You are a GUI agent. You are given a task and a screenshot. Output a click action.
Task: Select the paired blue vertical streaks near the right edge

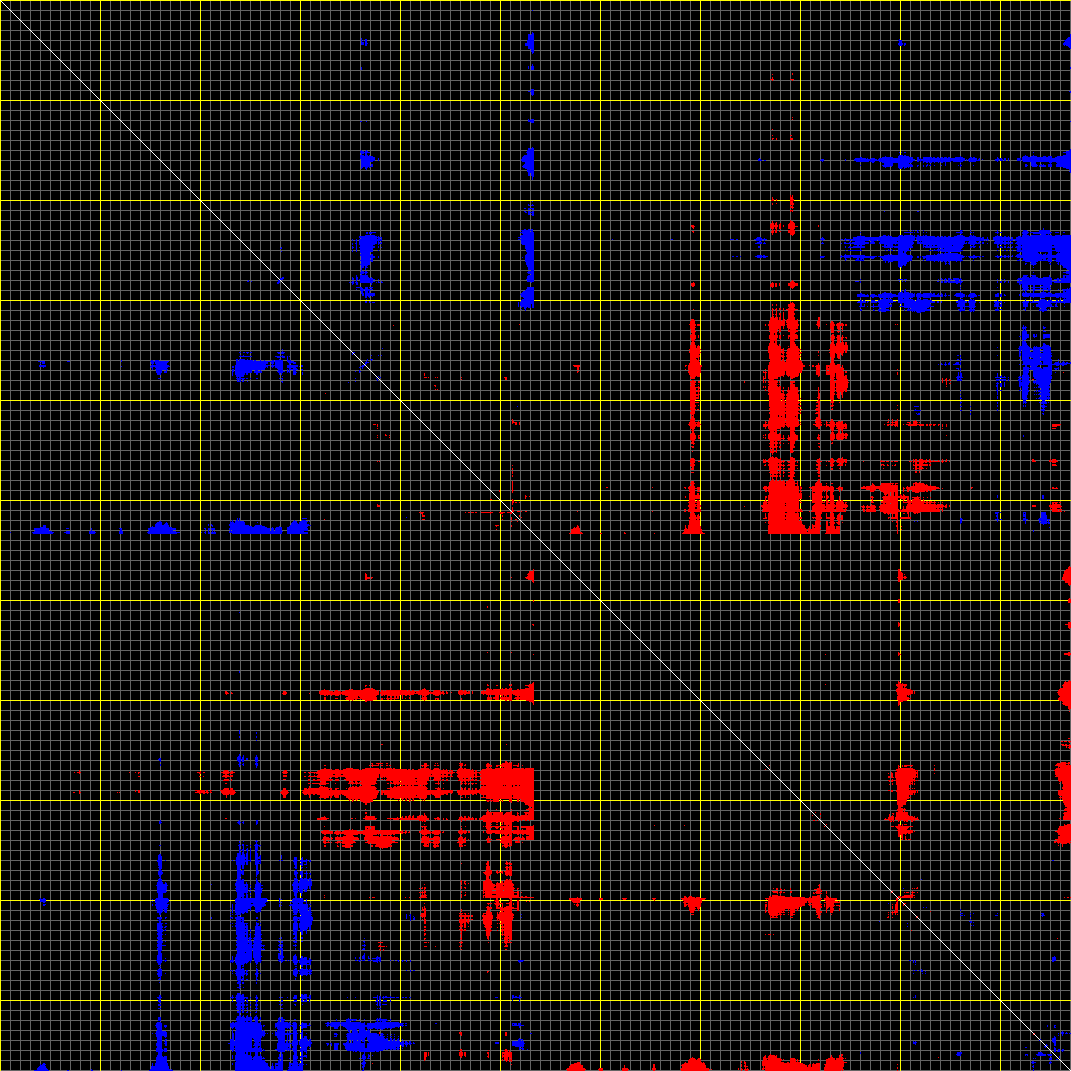tap(1035, 369)
